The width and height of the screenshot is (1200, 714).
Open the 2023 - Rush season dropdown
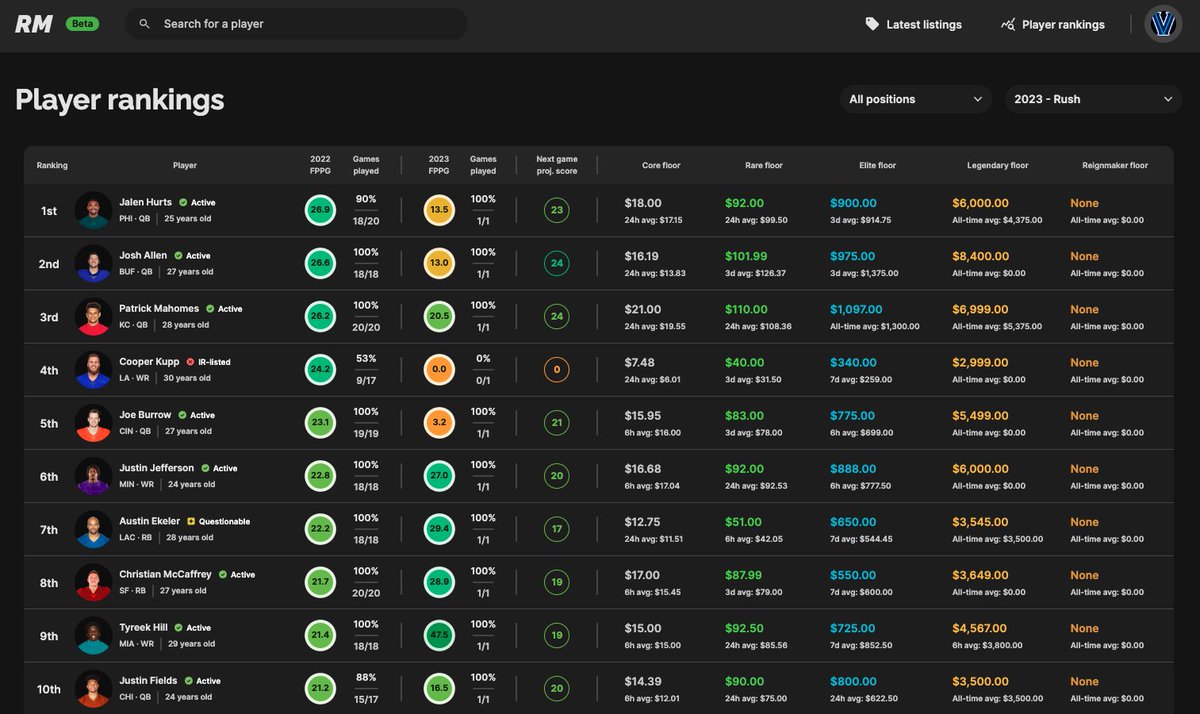1093,99
